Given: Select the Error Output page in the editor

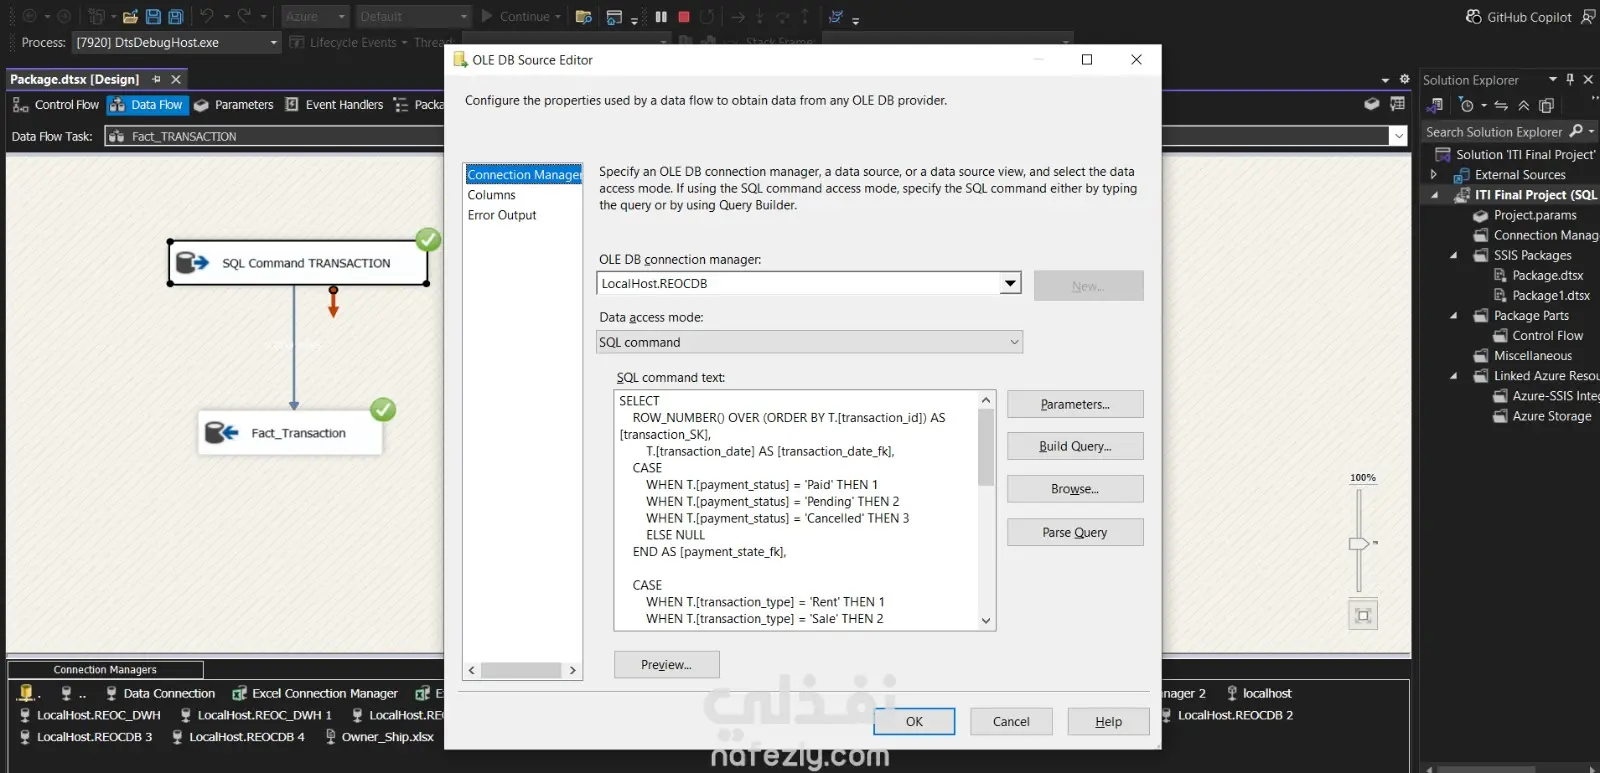Looking at the screenshot, I should pos(502,215).
